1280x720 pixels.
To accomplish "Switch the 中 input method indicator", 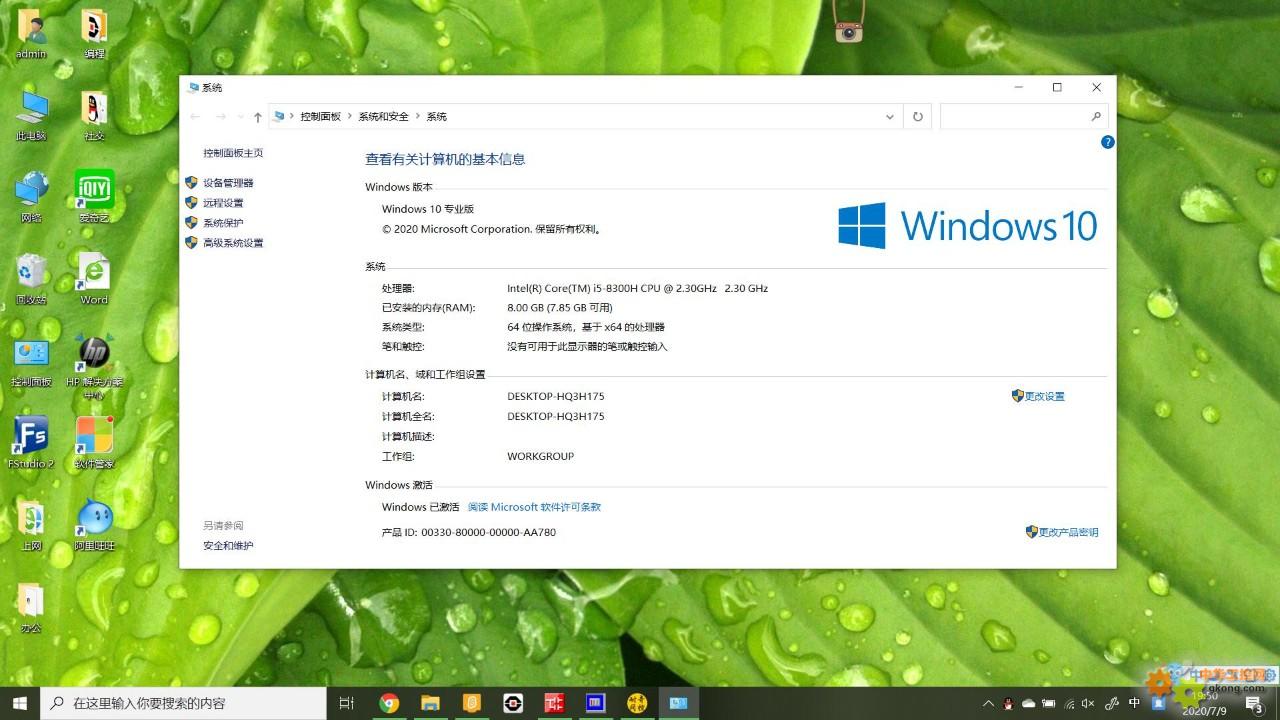I will click(1134, 703).
